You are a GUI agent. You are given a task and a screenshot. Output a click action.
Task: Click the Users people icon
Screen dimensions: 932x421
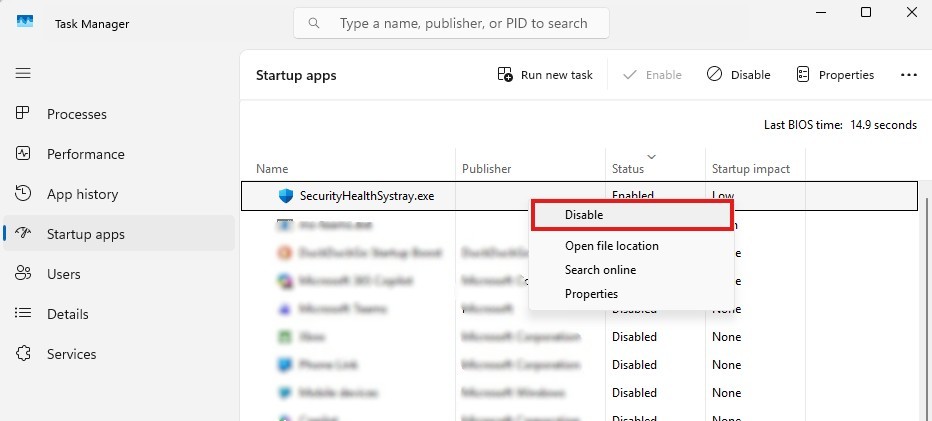[x=23, y=273]
